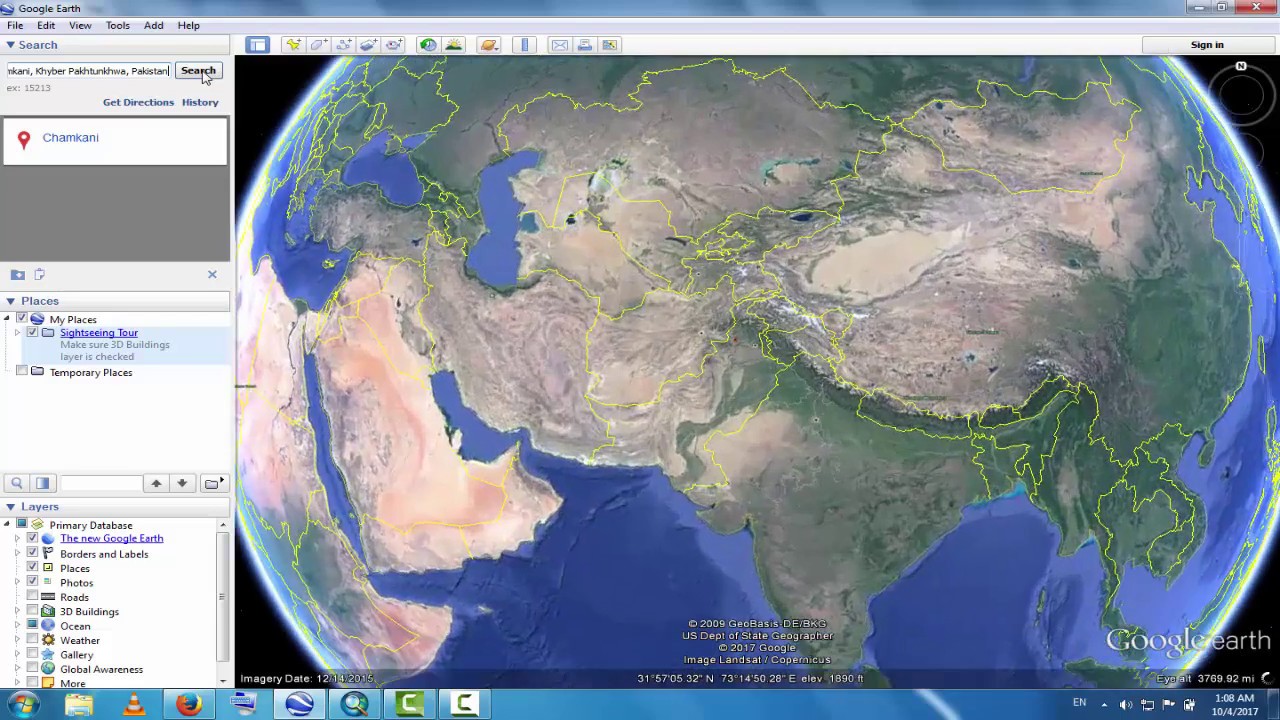Viewport: 1280px width, 720px height.
Task: Expand Sightseeing Tour tree node
Action: pyautogui.click(x=17, y=333)
